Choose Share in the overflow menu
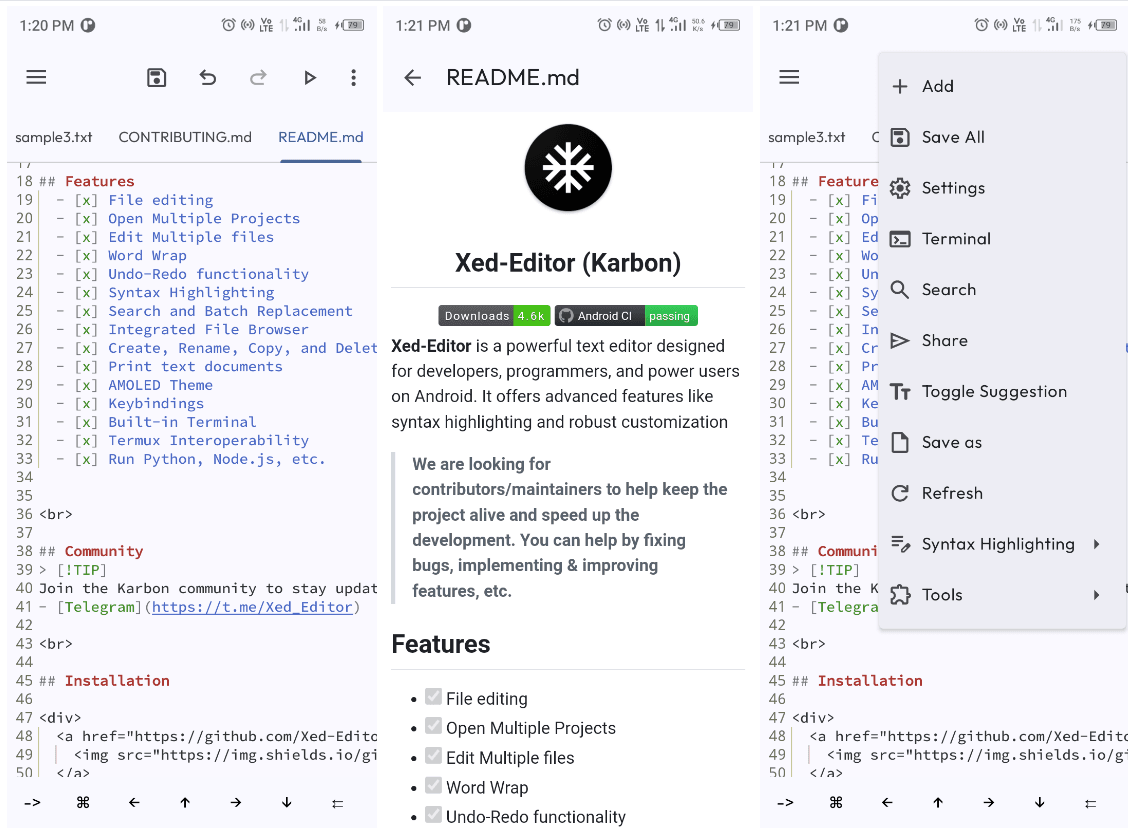The height and width of the screenshot is (836, 1128). (x=1001, y=341)
